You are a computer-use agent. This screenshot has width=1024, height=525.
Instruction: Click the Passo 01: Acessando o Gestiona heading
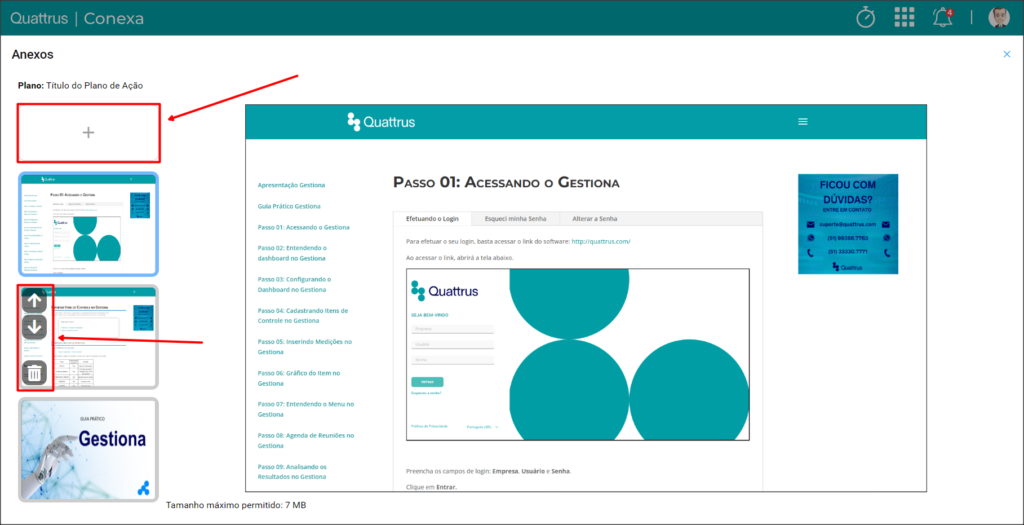(x=506, y=183)
